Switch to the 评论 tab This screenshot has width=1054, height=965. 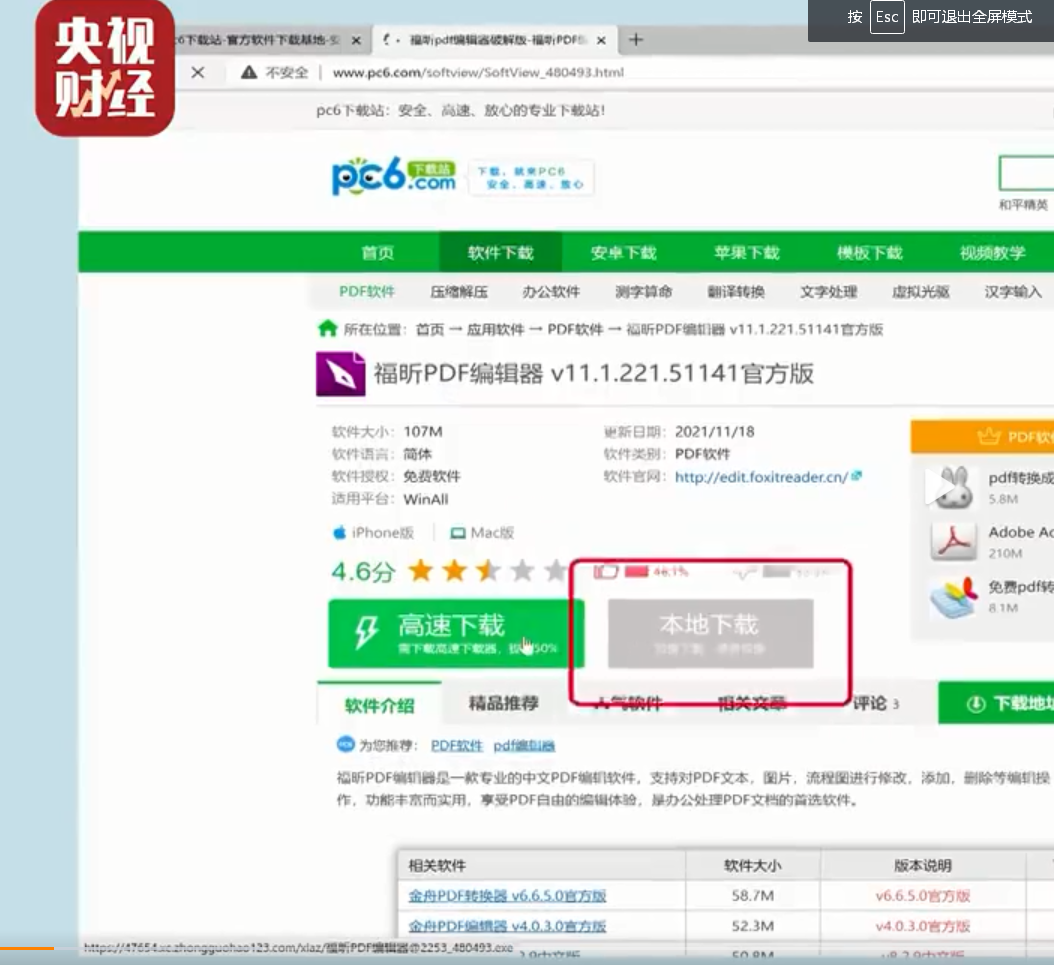pos(876,704)
